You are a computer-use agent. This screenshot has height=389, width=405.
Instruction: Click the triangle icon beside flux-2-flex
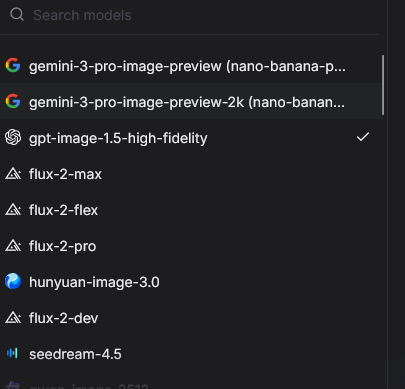(13, 210)
